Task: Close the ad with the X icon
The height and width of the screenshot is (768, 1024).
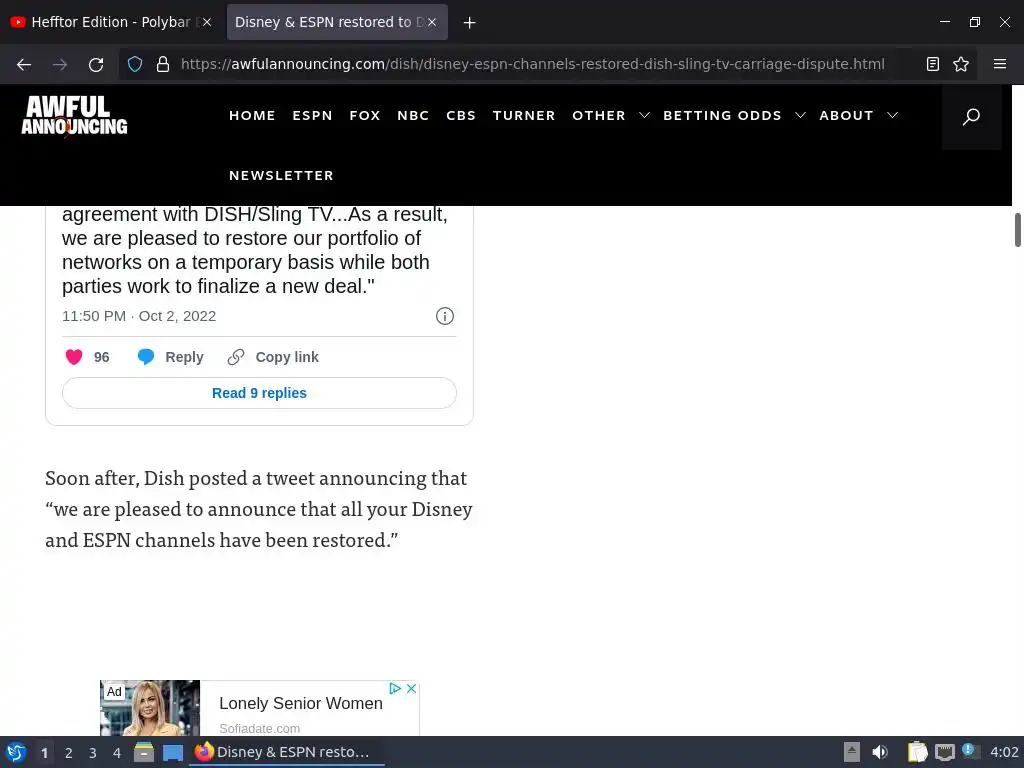Action: point(411,688)
